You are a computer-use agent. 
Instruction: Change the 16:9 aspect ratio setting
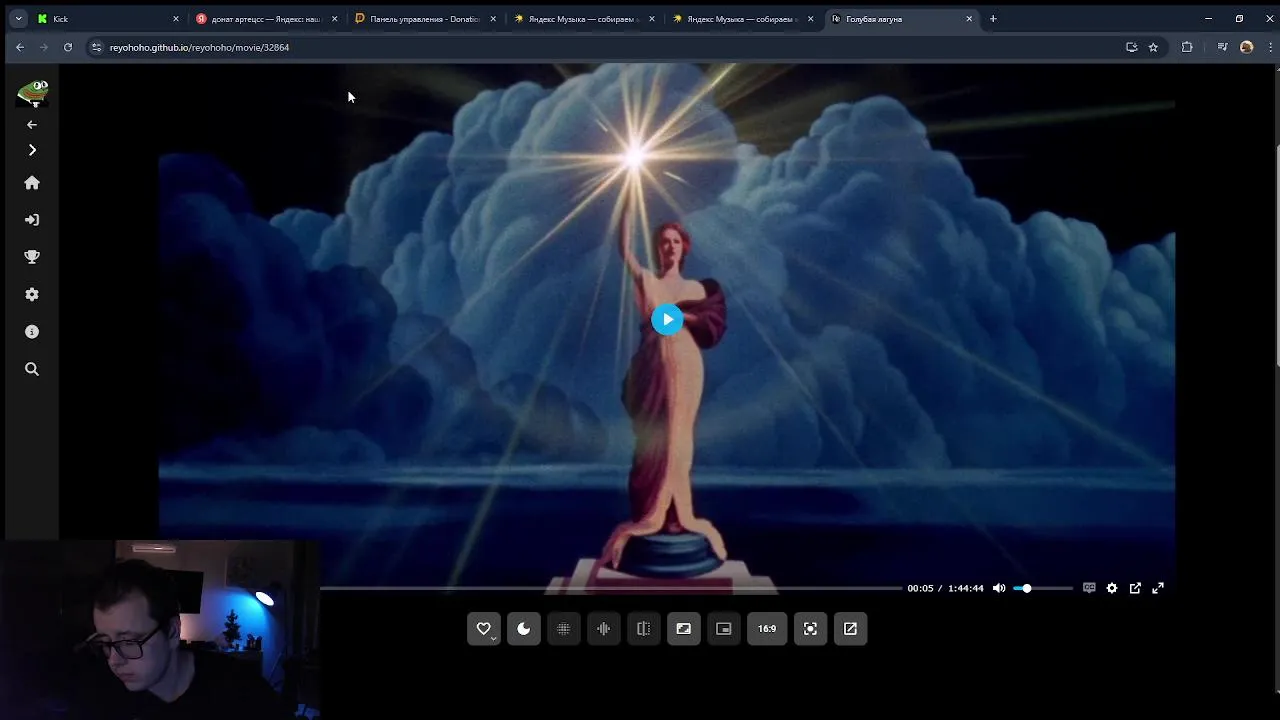(x=767, y=629)
